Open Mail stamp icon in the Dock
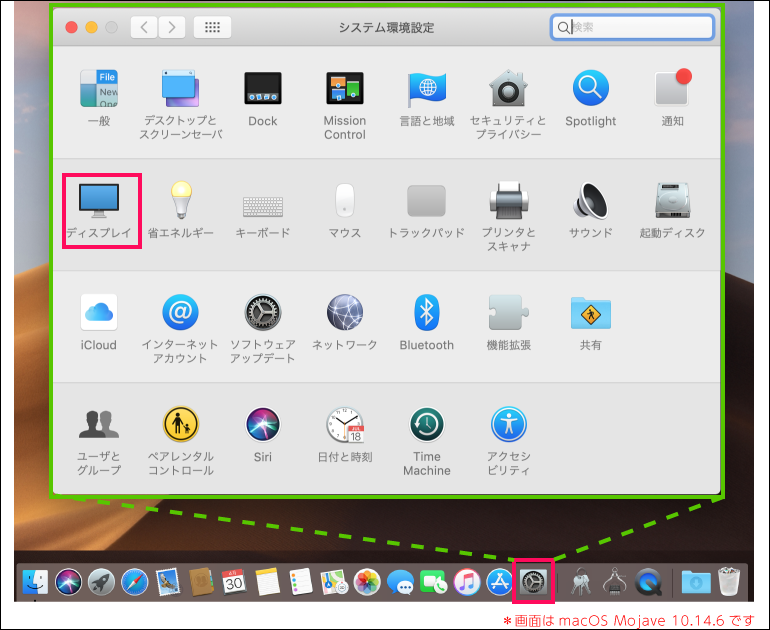770x630 pixels. pyautogui.click(x=168, y=582)
